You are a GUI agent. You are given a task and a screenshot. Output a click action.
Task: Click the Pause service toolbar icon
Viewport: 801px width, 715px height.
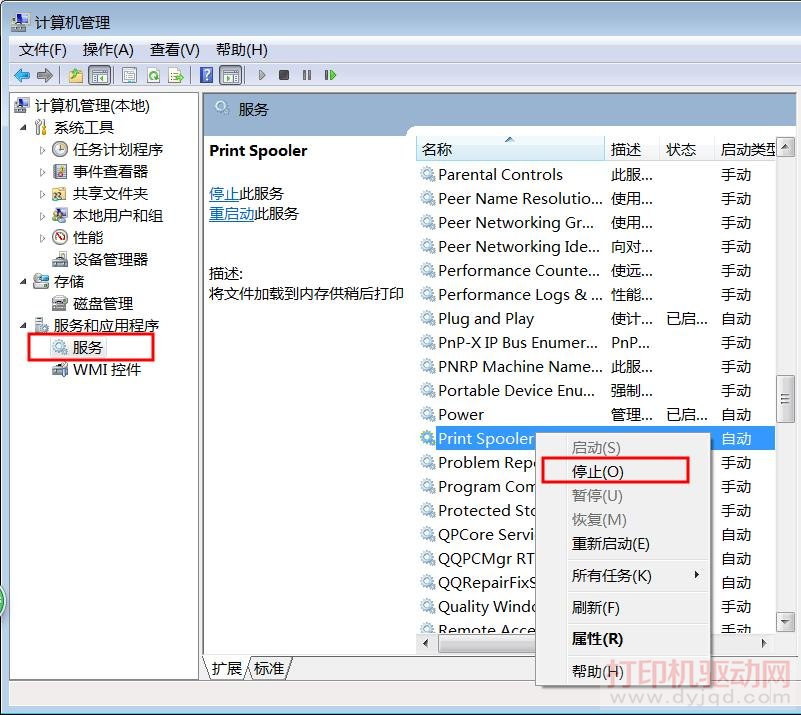click(x=307, y=76)
